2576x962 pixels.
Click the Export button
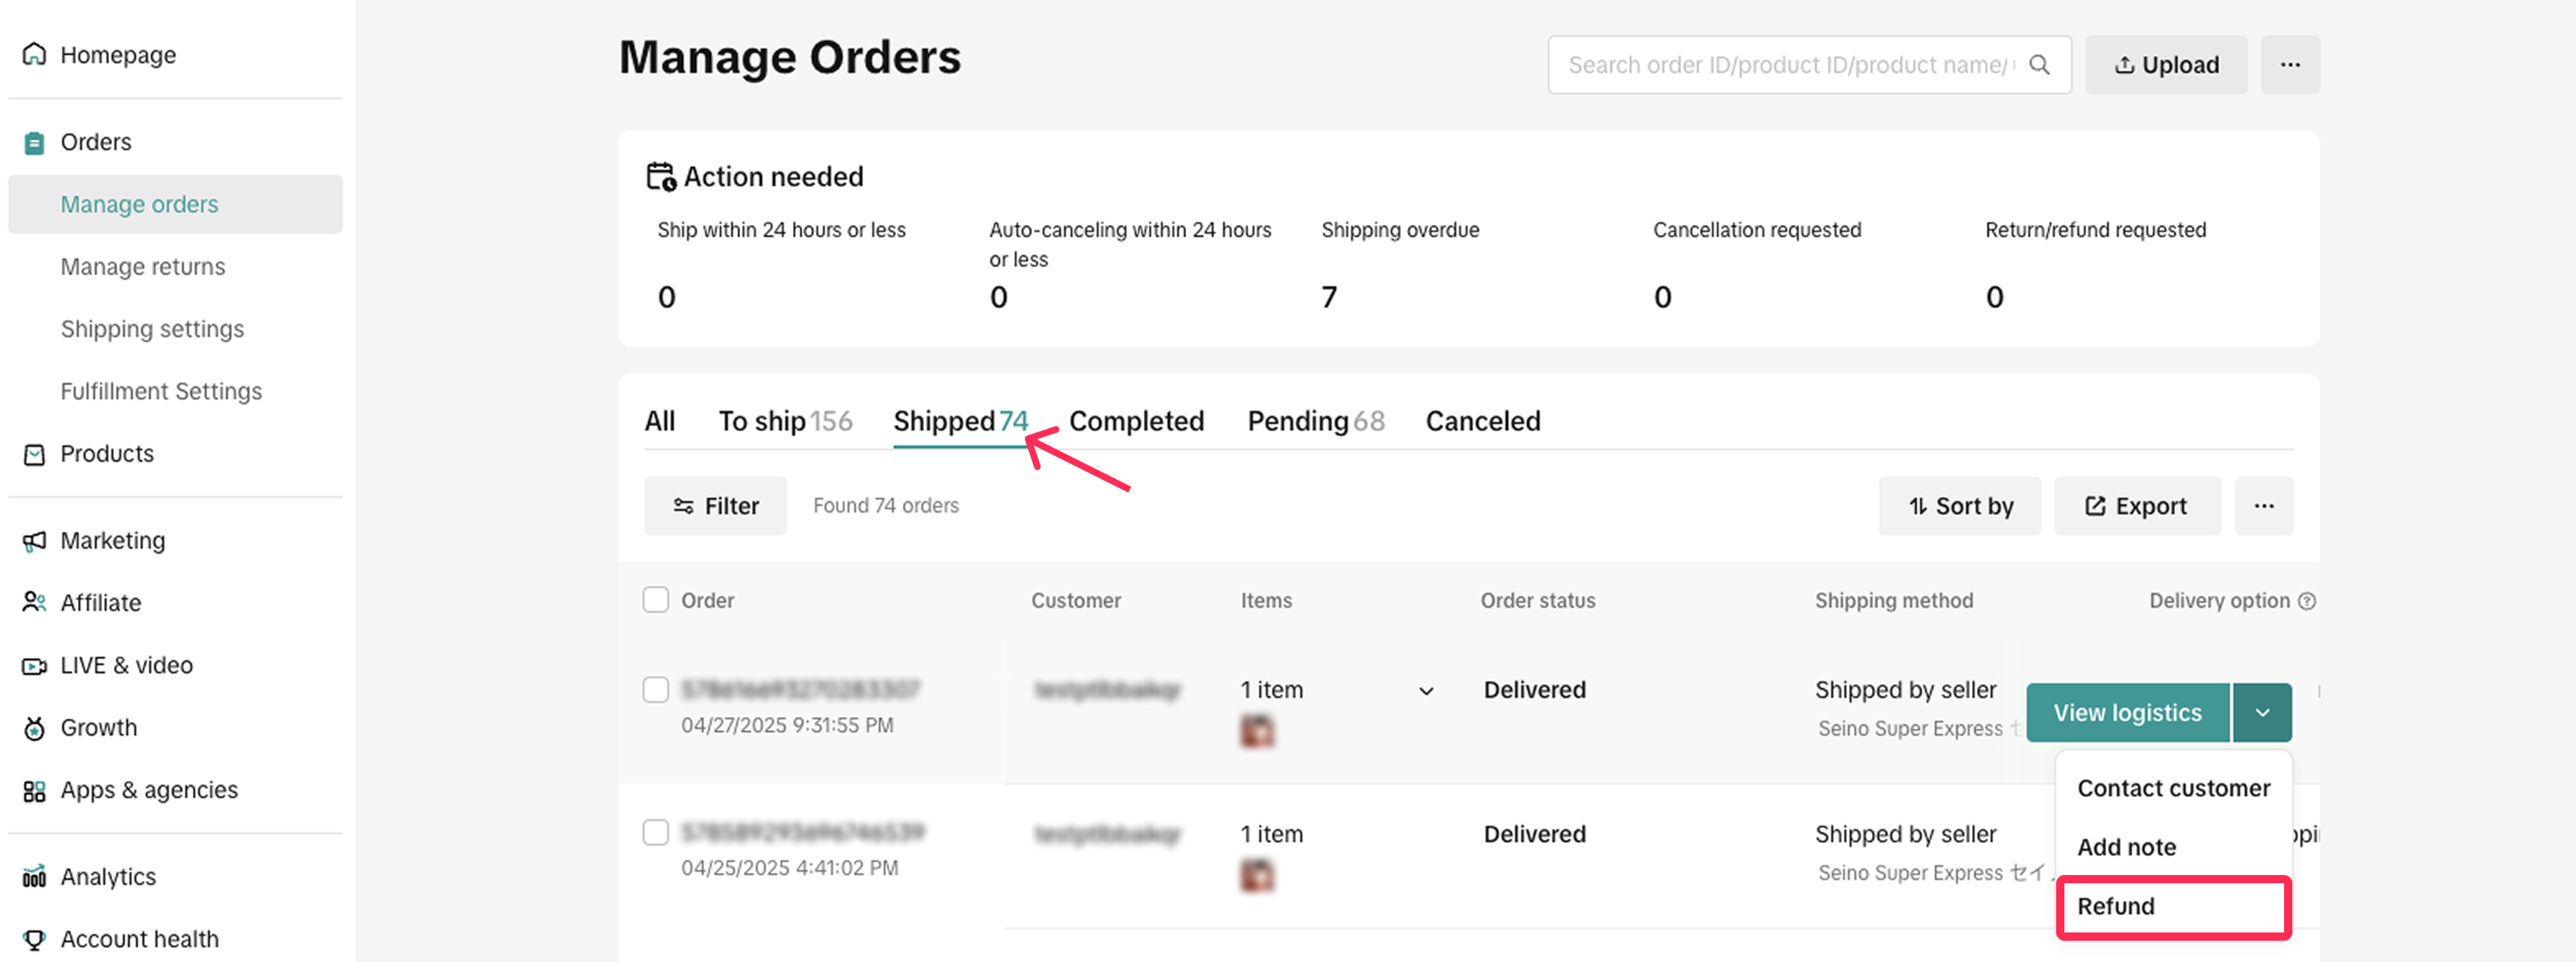[x=2136, y=506]
